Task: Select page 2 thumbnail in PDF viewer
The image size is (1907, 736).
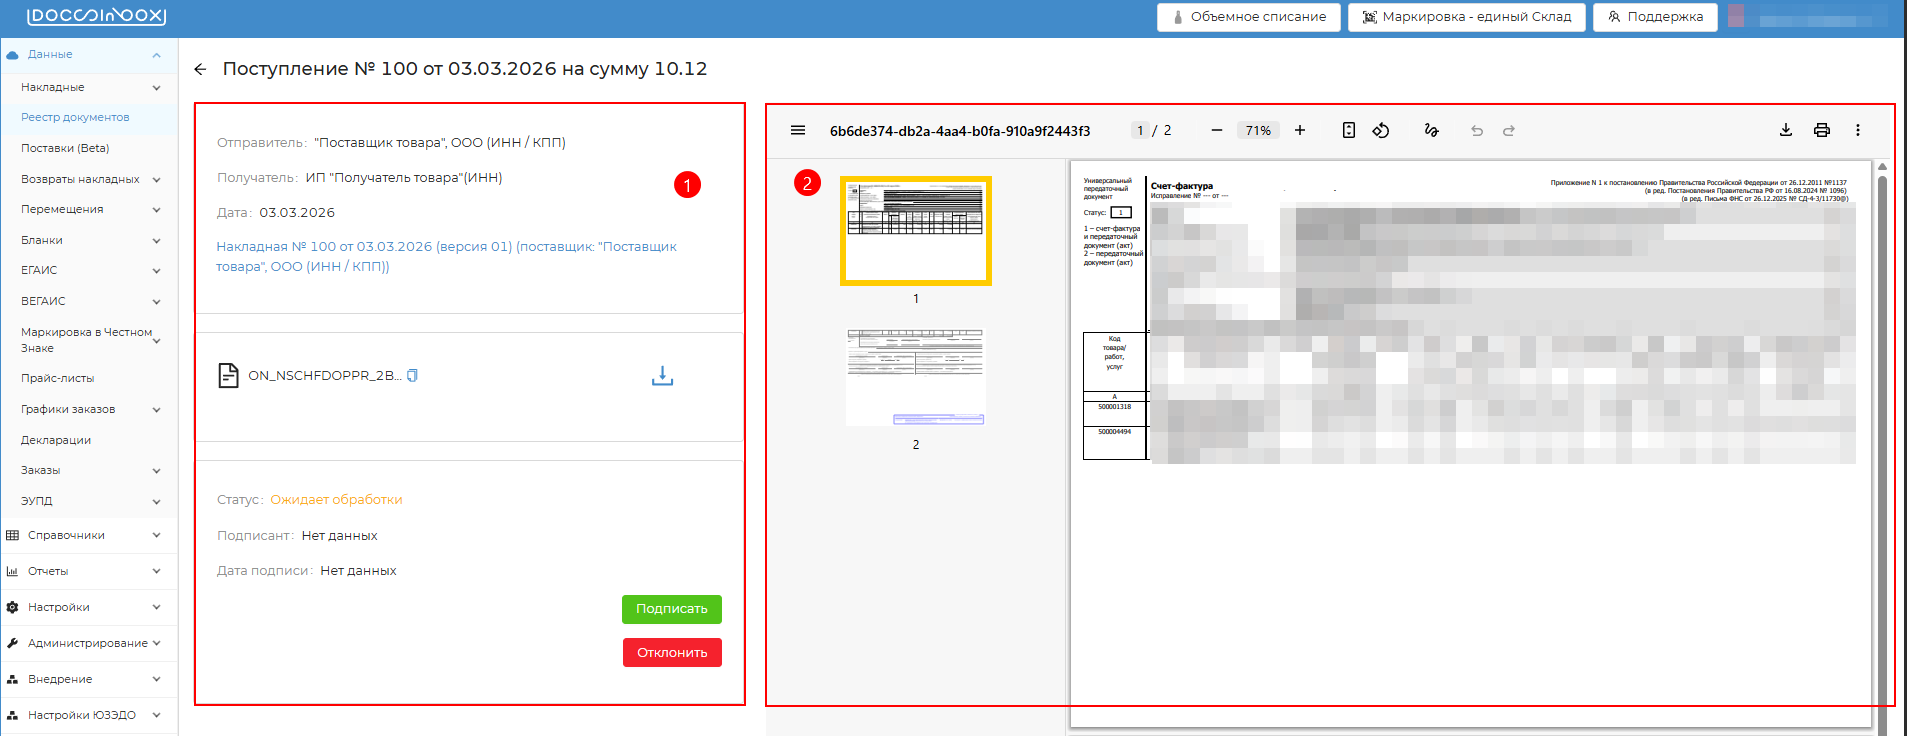Action: [x=915, y=377]
